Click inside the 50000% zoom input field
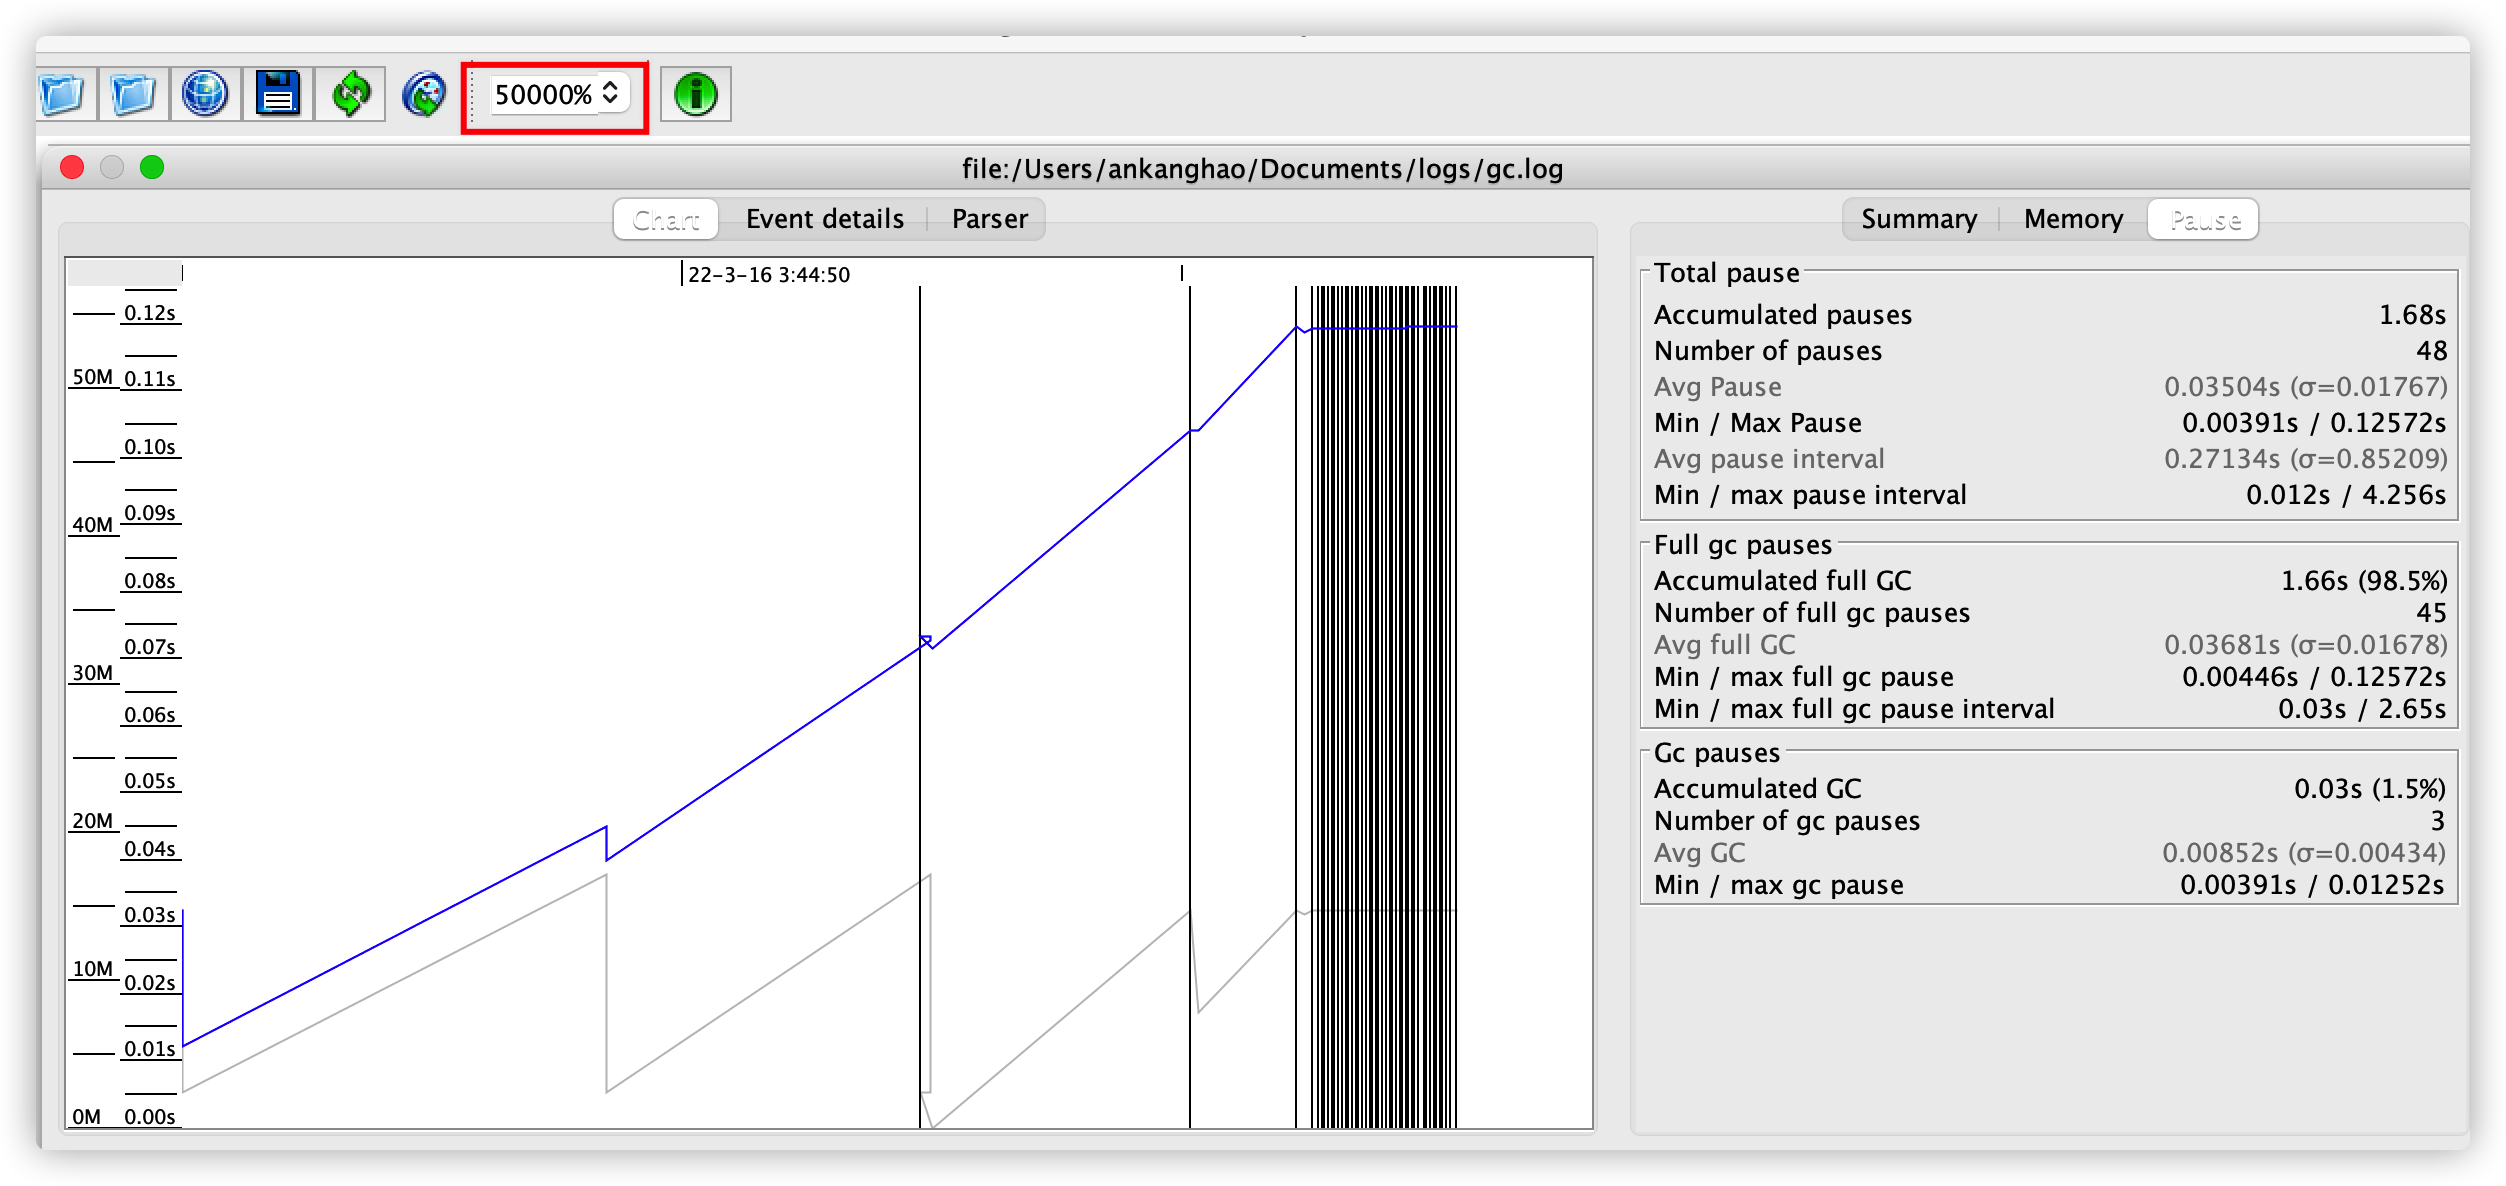Viewport: 2506px width, 1186px height. click(x=545, y=94)
